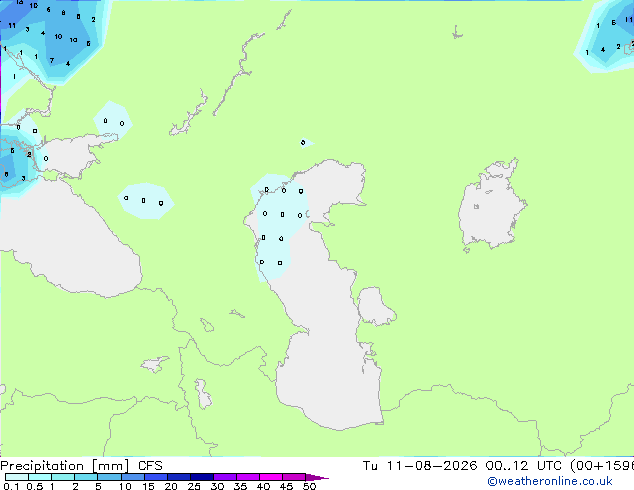Select the 25–30 mm legend swatch
Viewport: 634px width, 490px height.
pos(201,477)
